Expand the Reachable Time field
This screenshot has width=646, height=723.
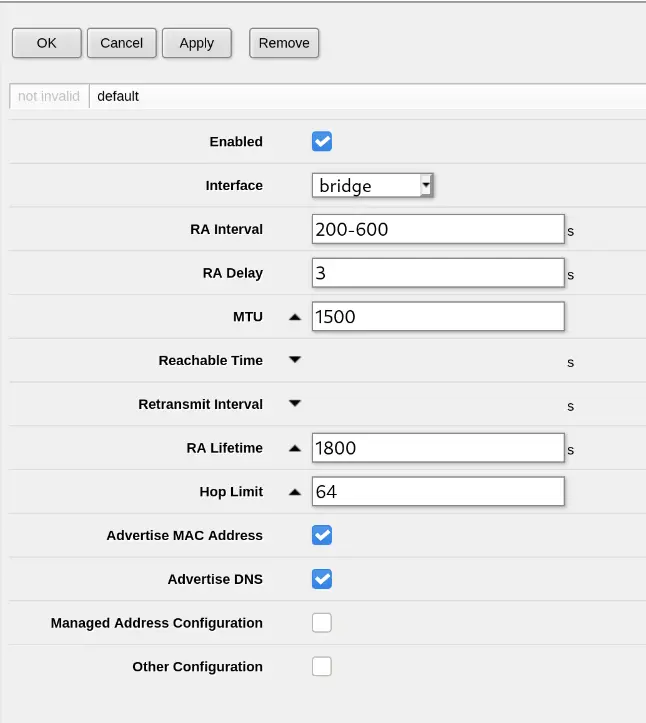(295, 360)
